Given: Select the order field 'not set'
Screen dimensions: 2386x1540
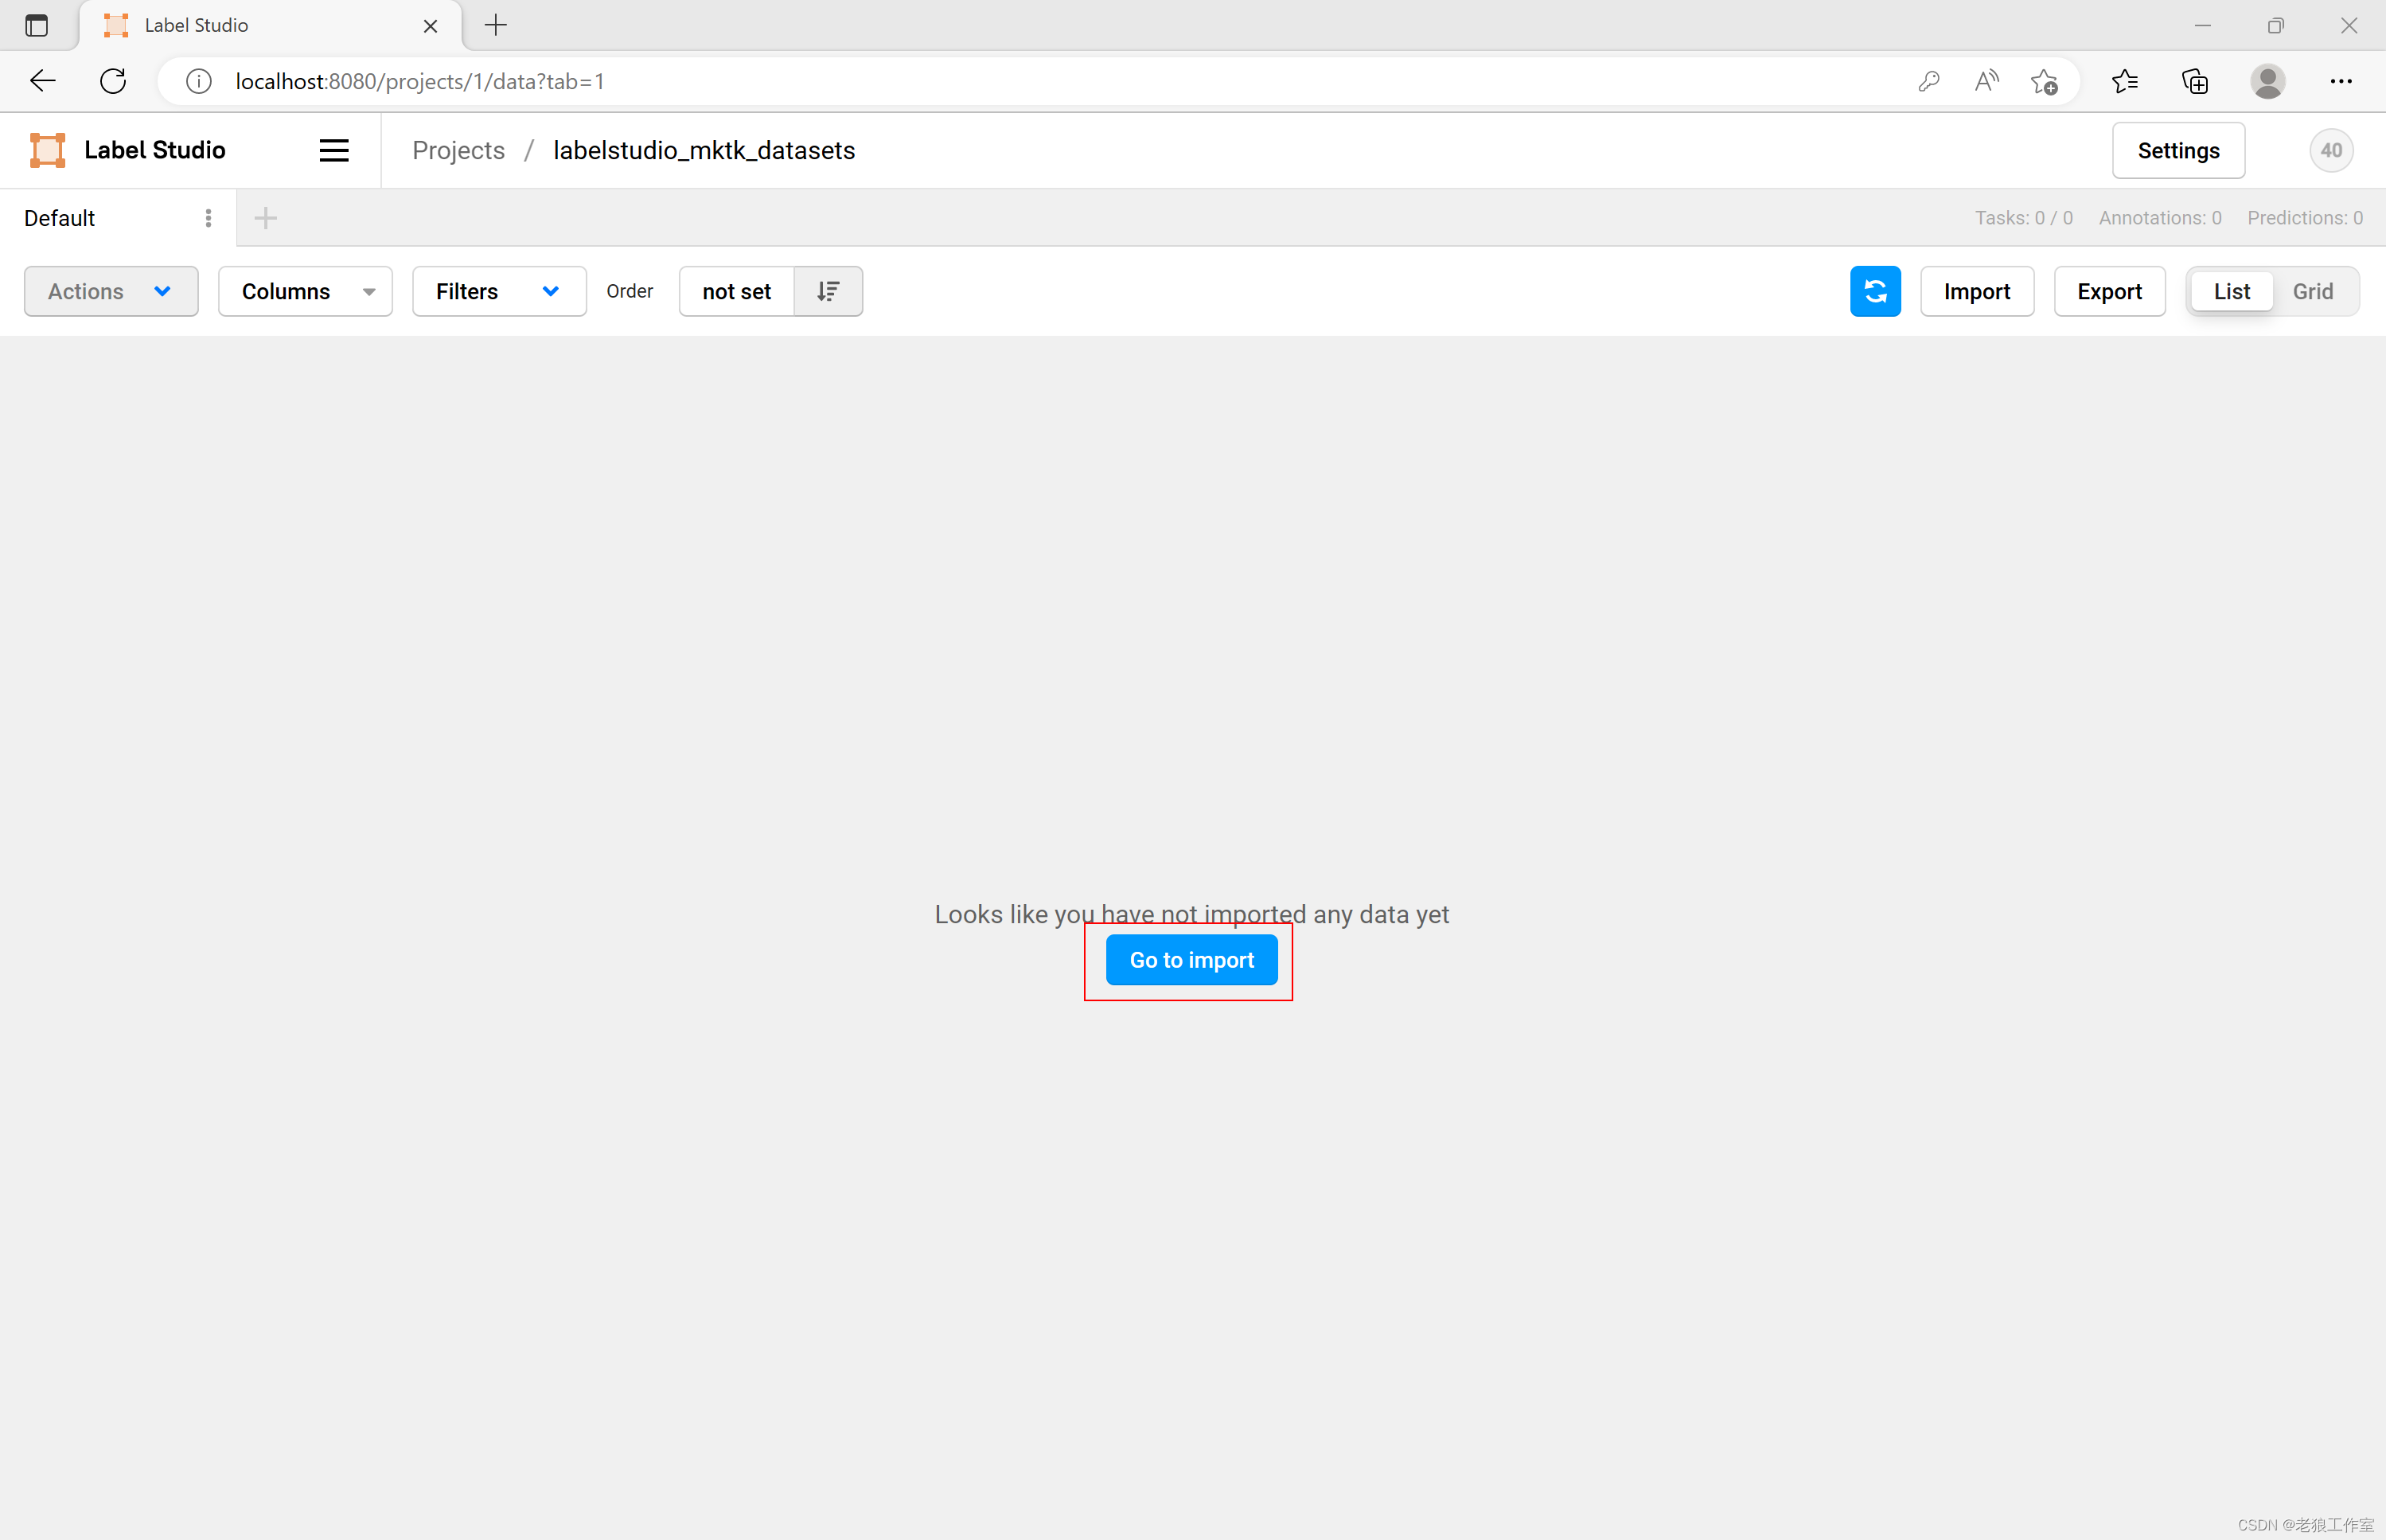Looking at the screenshot, I should coord(736,291).
